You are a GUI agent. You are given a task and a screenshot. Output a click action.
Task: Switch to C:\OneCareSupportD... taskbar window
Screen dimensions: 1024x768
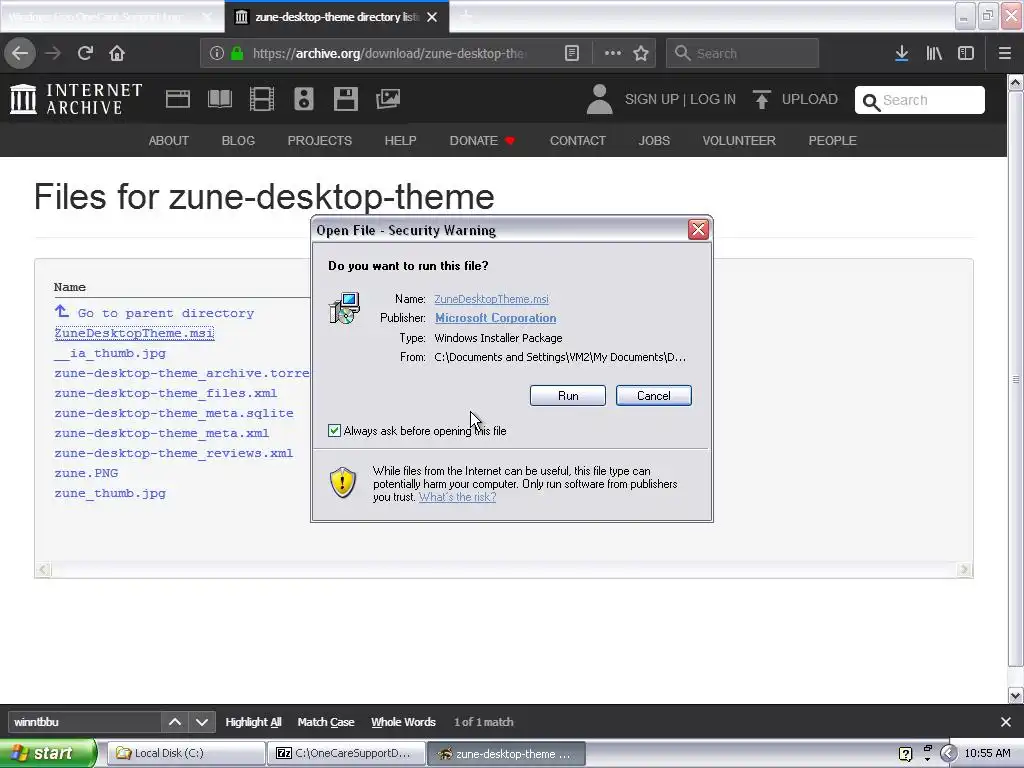click(346, 753)
